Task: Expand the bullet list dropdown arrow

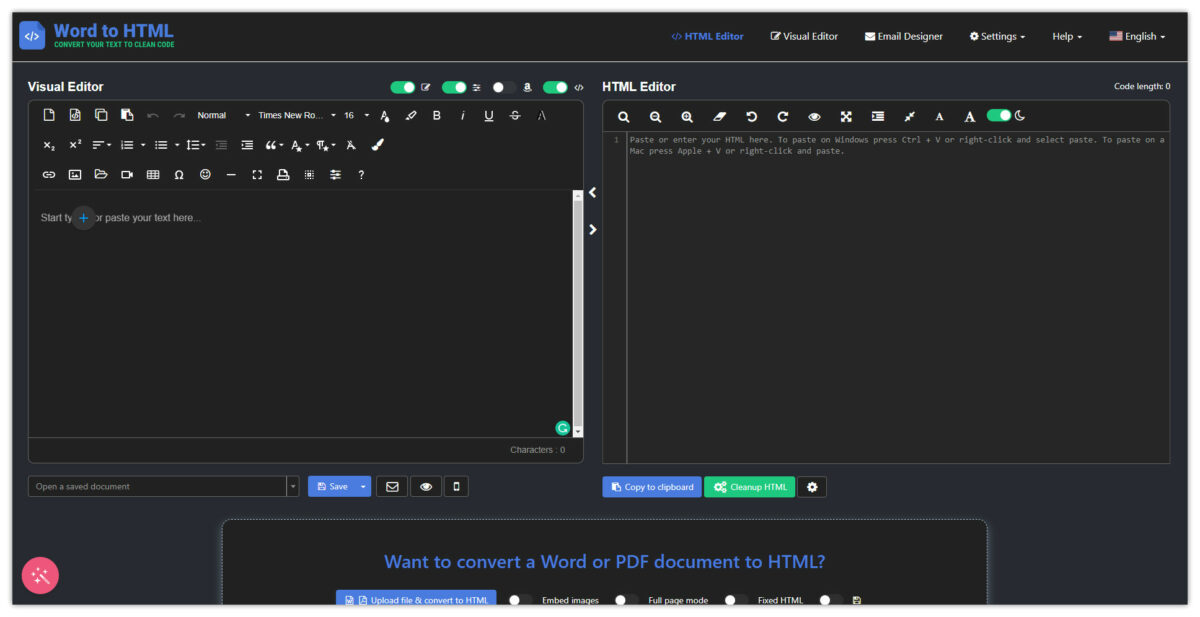Action: point(177,145)
